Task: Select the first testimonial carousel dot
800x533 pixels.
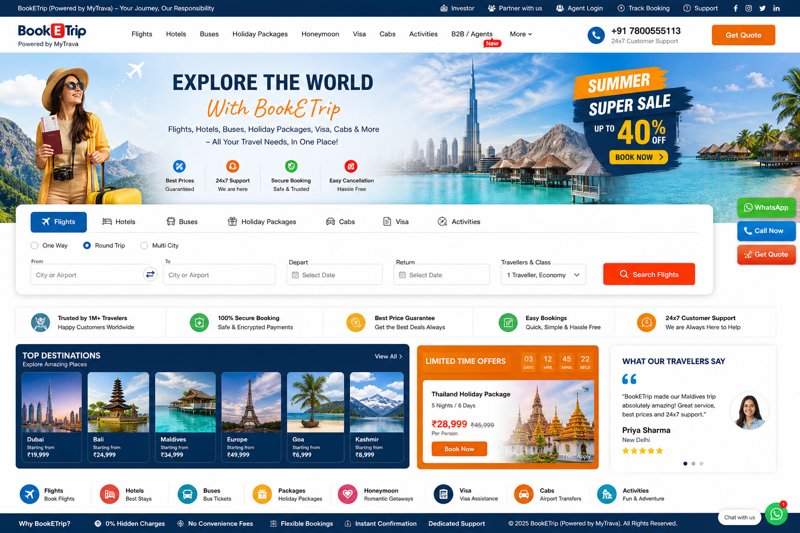Action: 685,464
